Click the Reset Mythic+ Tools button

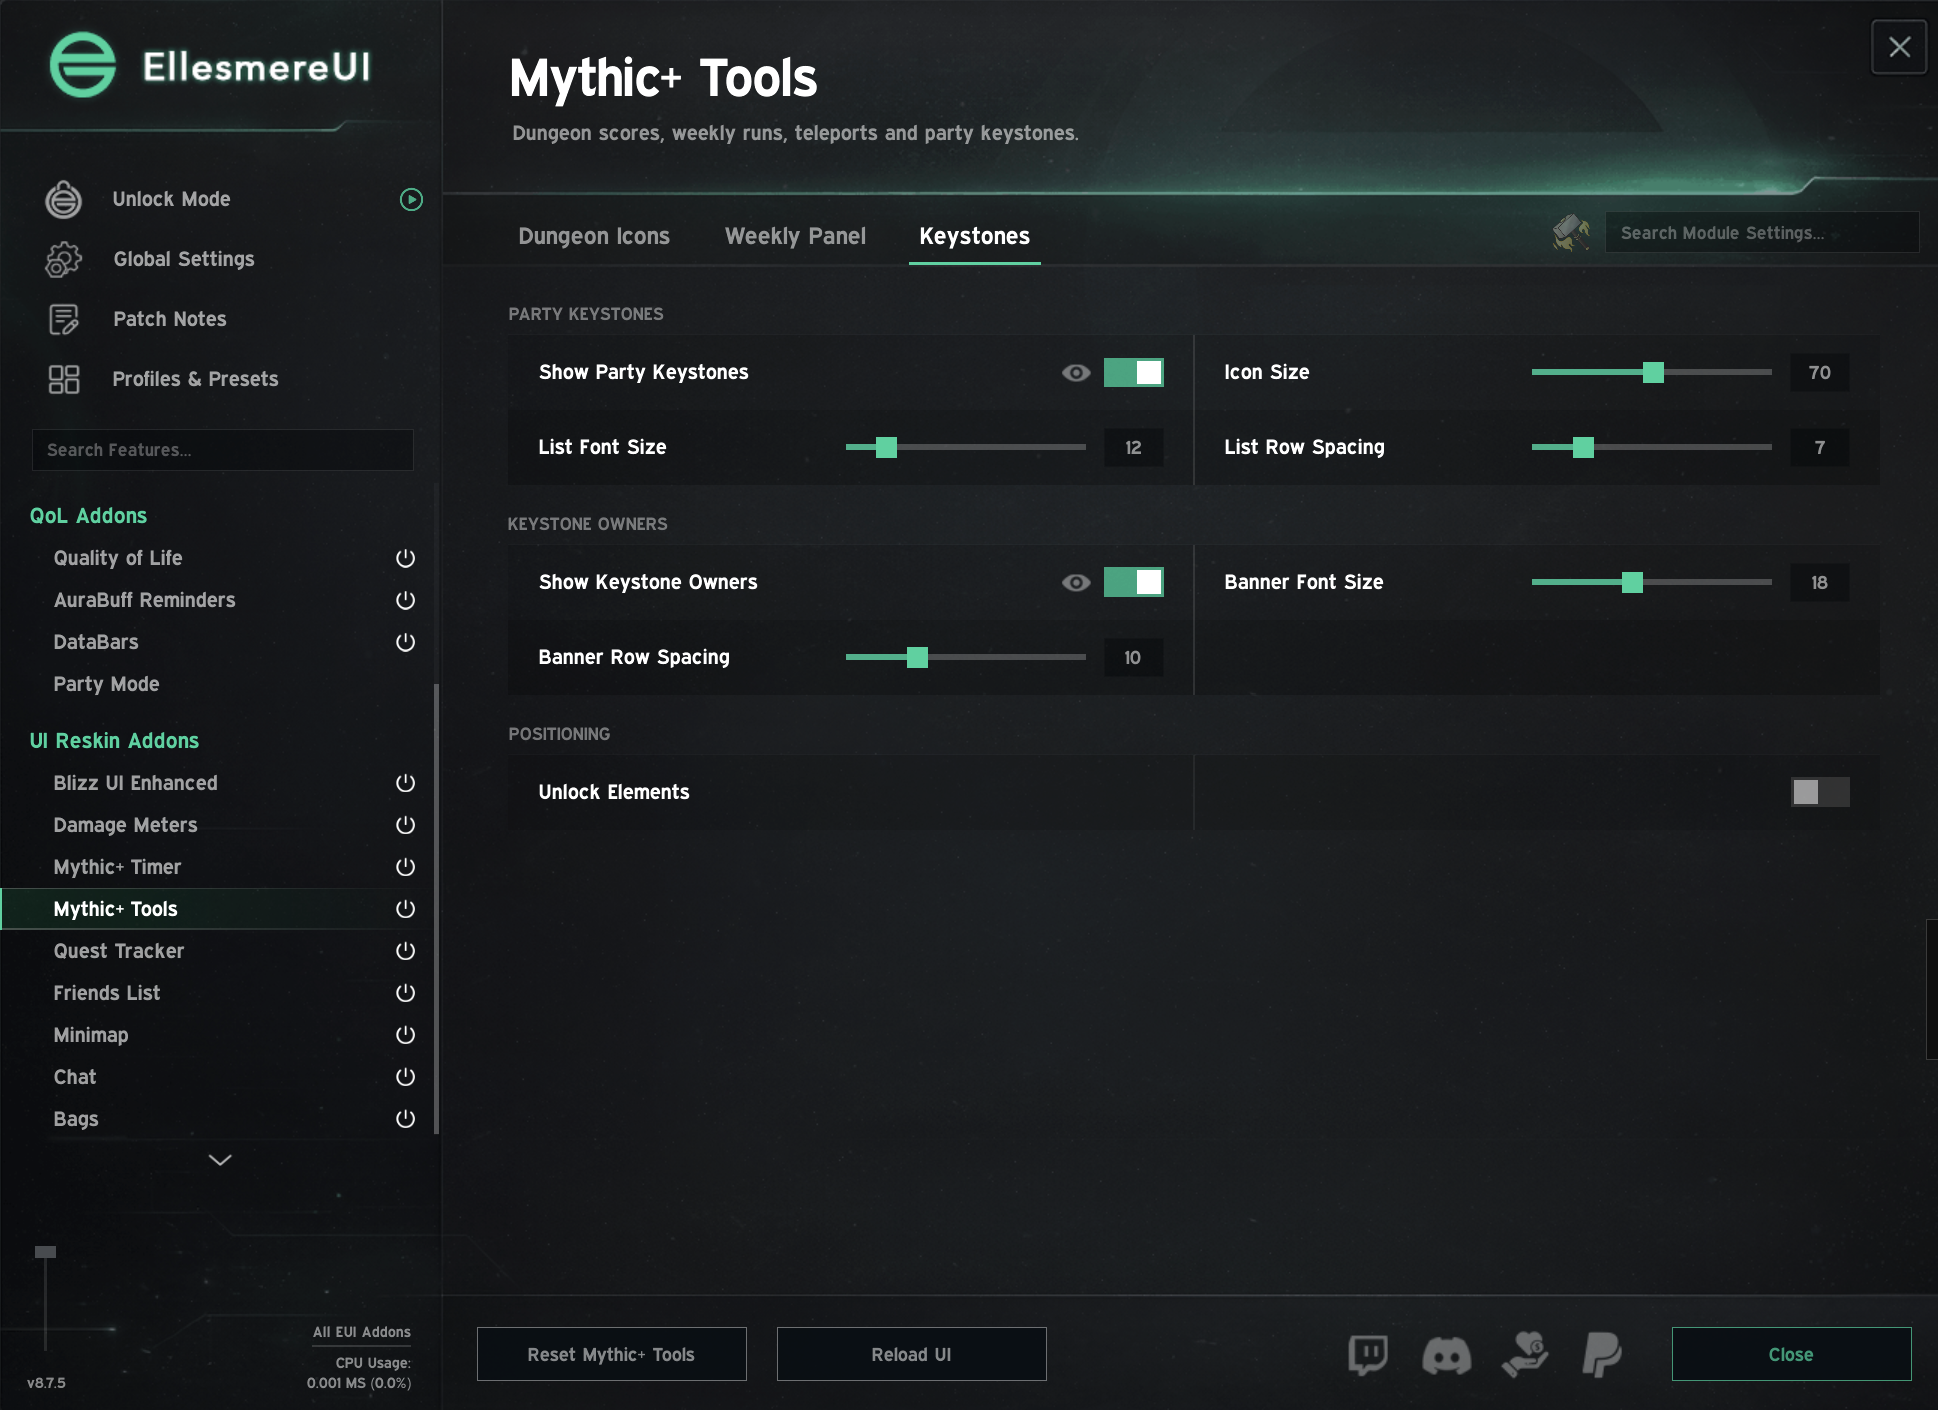[611, 1354]
